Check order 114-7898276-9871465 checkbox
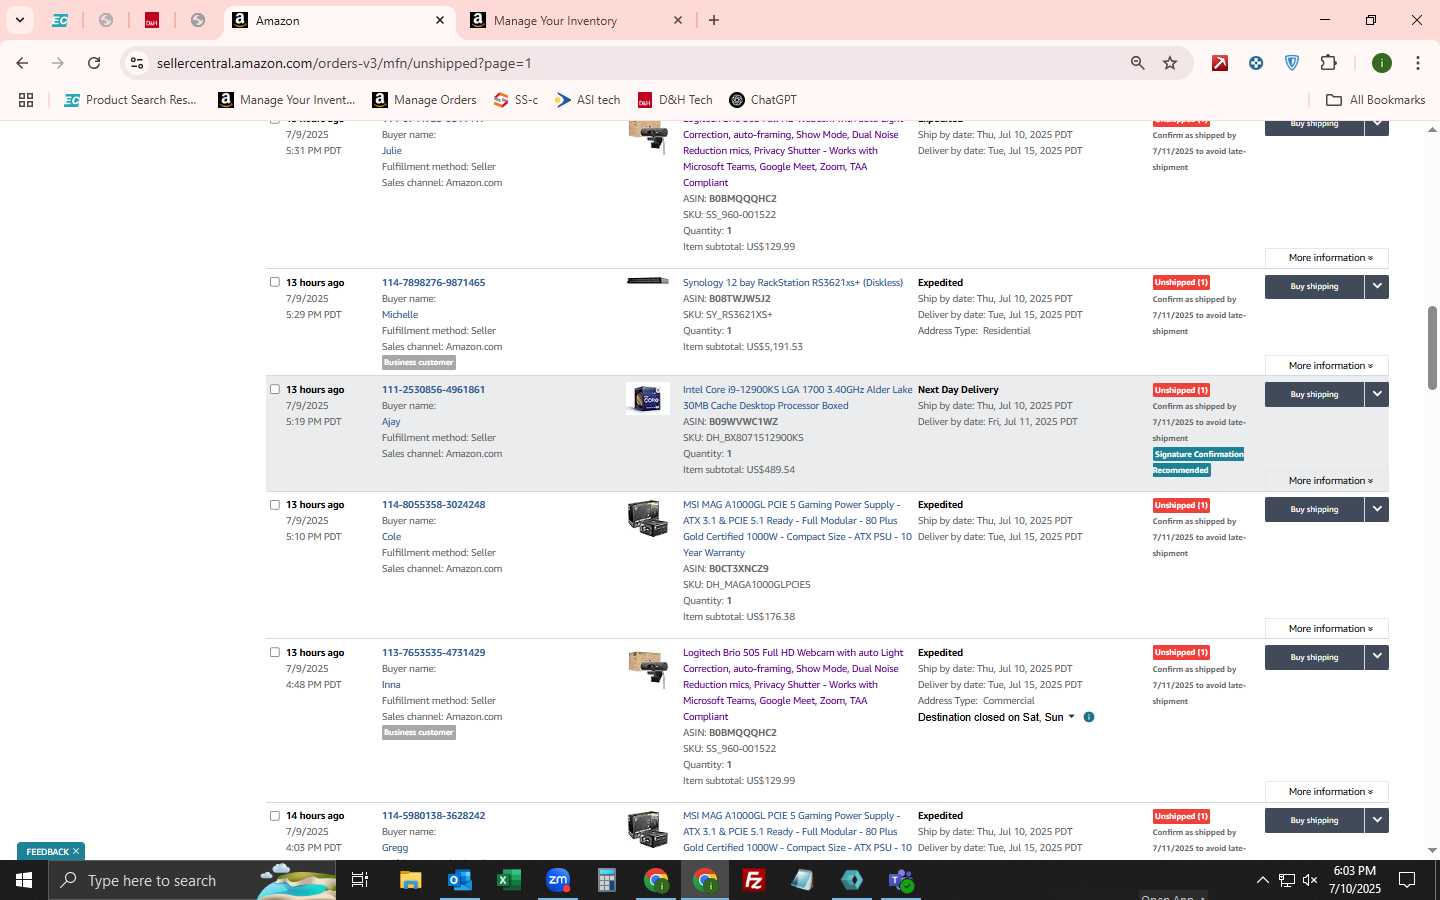 click(x=275, y=282)
